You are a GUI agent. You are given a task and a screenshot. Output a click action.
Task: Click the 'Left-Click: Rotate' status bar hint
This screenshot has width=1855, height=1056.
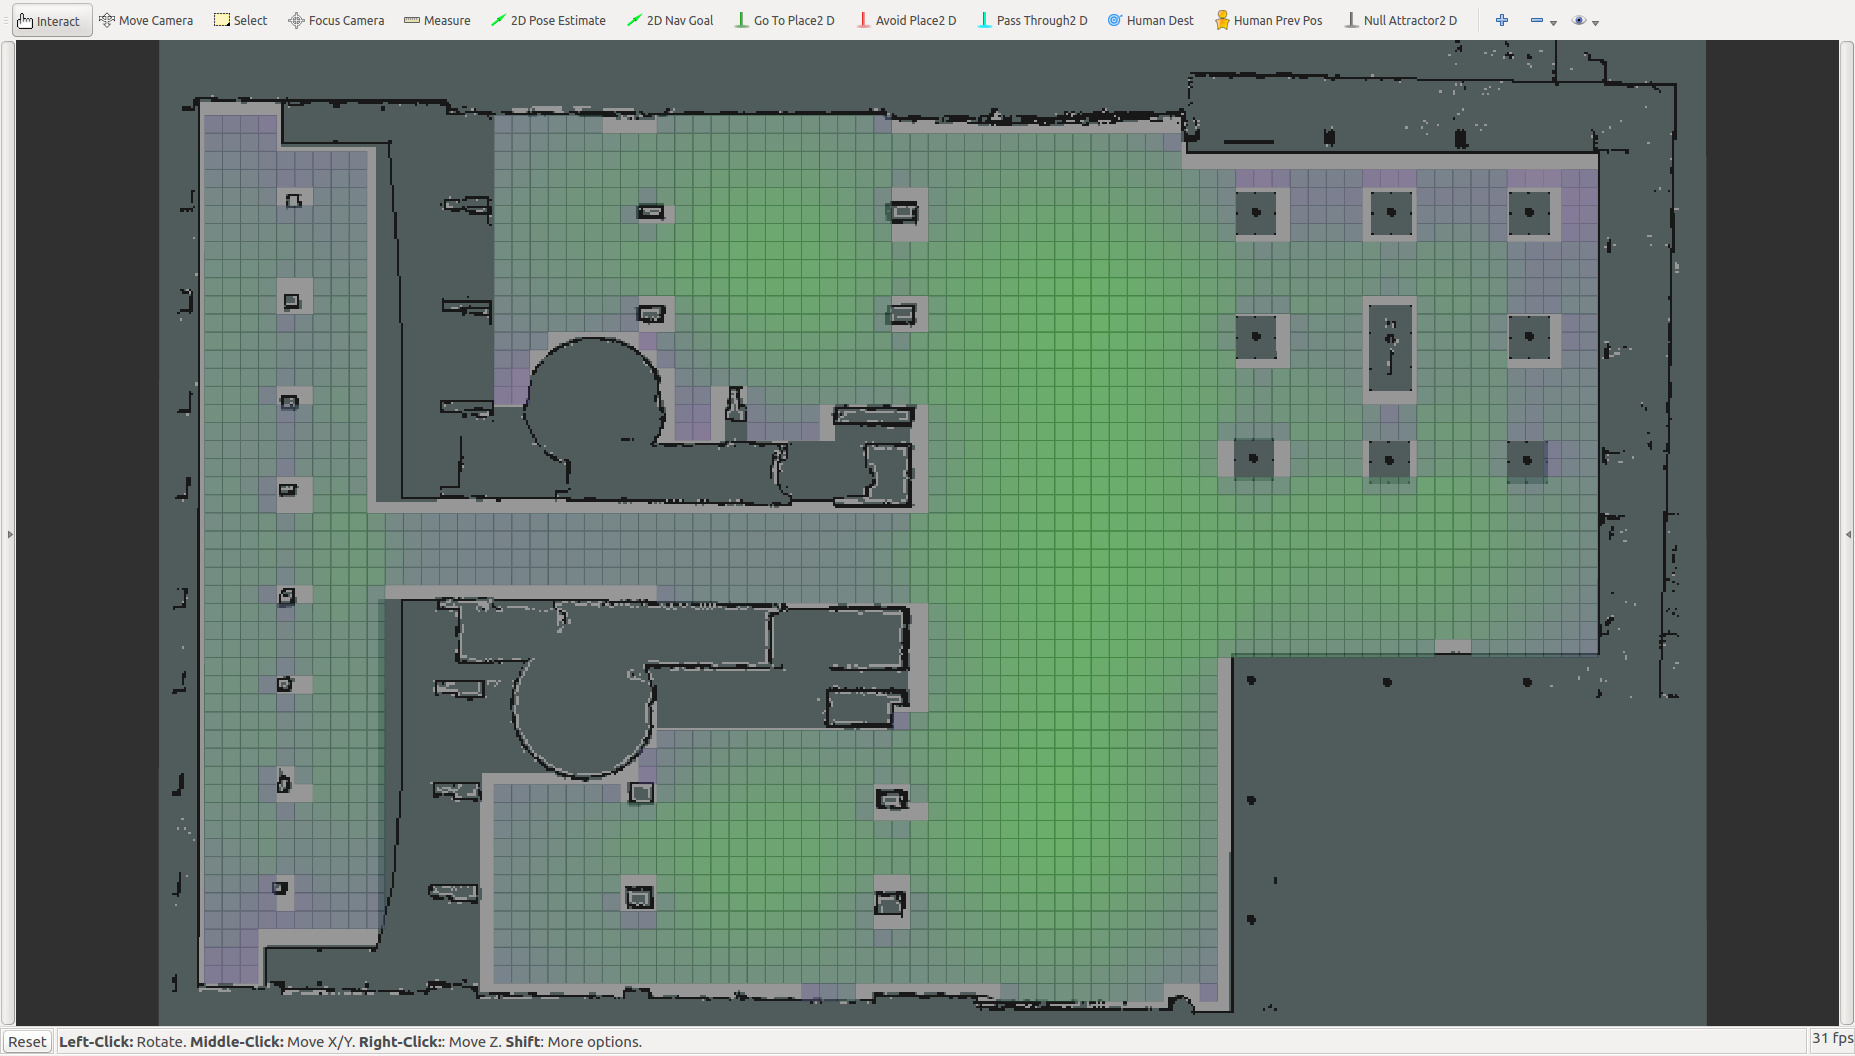122,1041
